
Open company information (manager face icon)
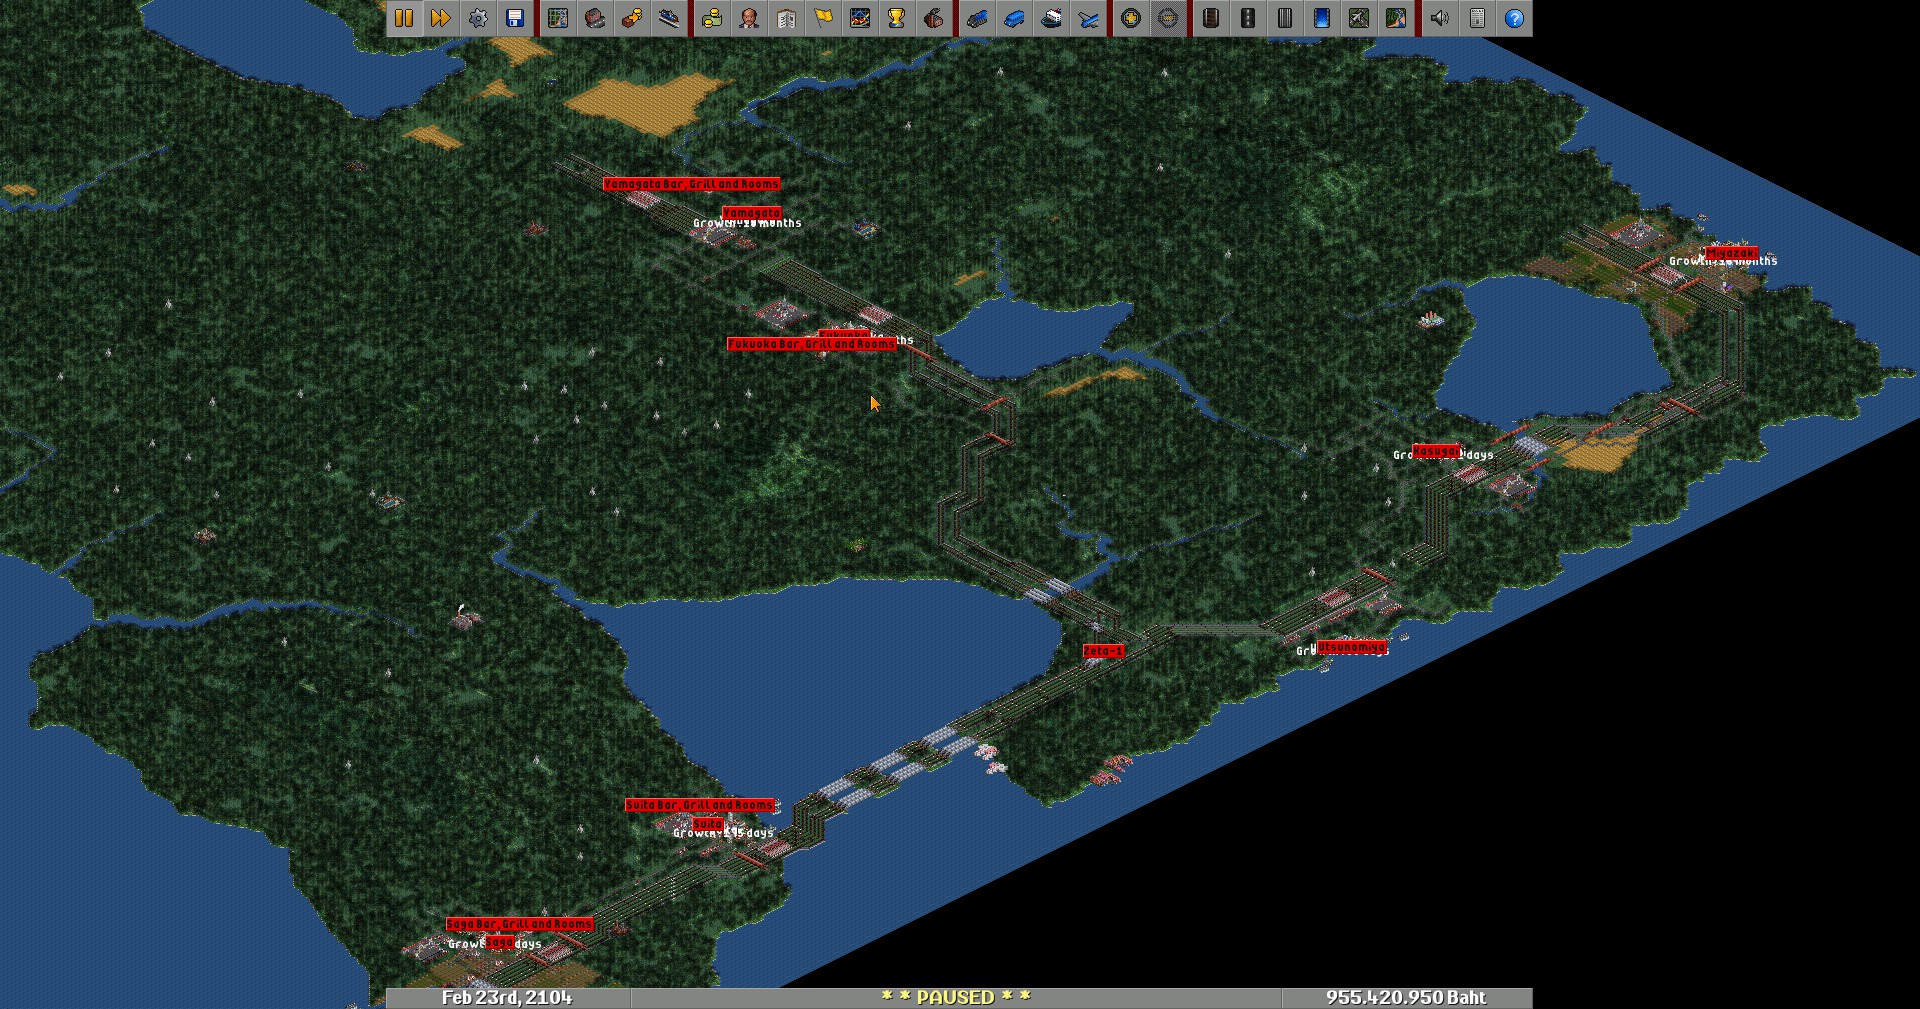coord(749,18)
